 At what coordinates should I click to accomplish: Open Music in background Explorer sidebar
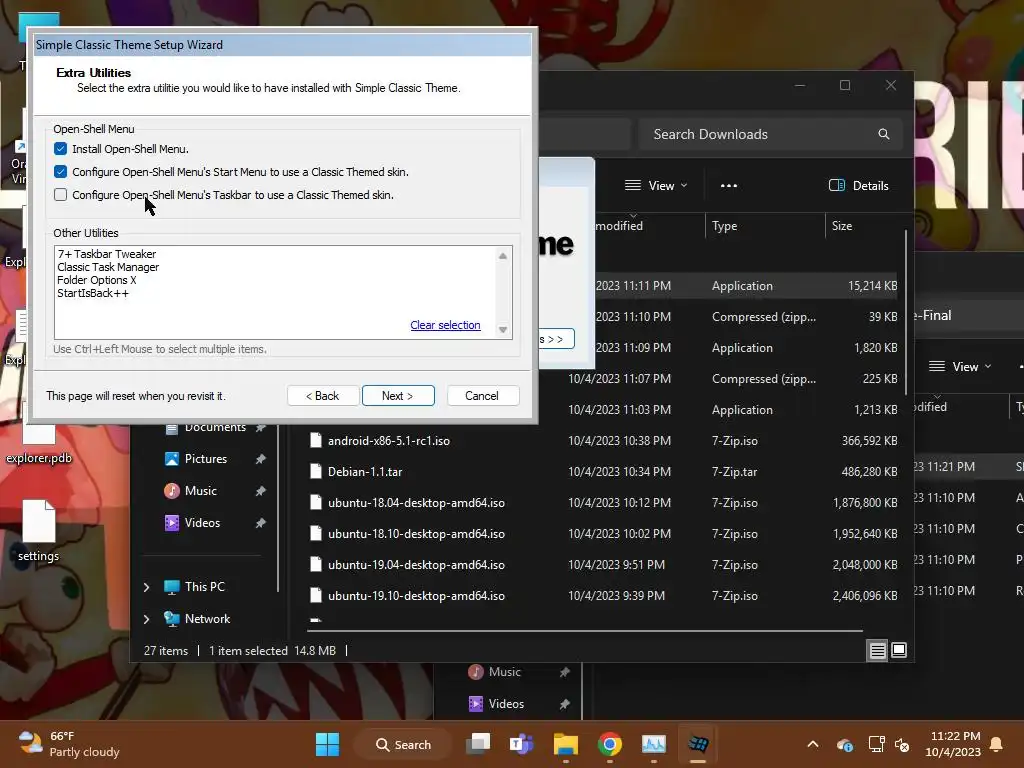coord(504,672)
